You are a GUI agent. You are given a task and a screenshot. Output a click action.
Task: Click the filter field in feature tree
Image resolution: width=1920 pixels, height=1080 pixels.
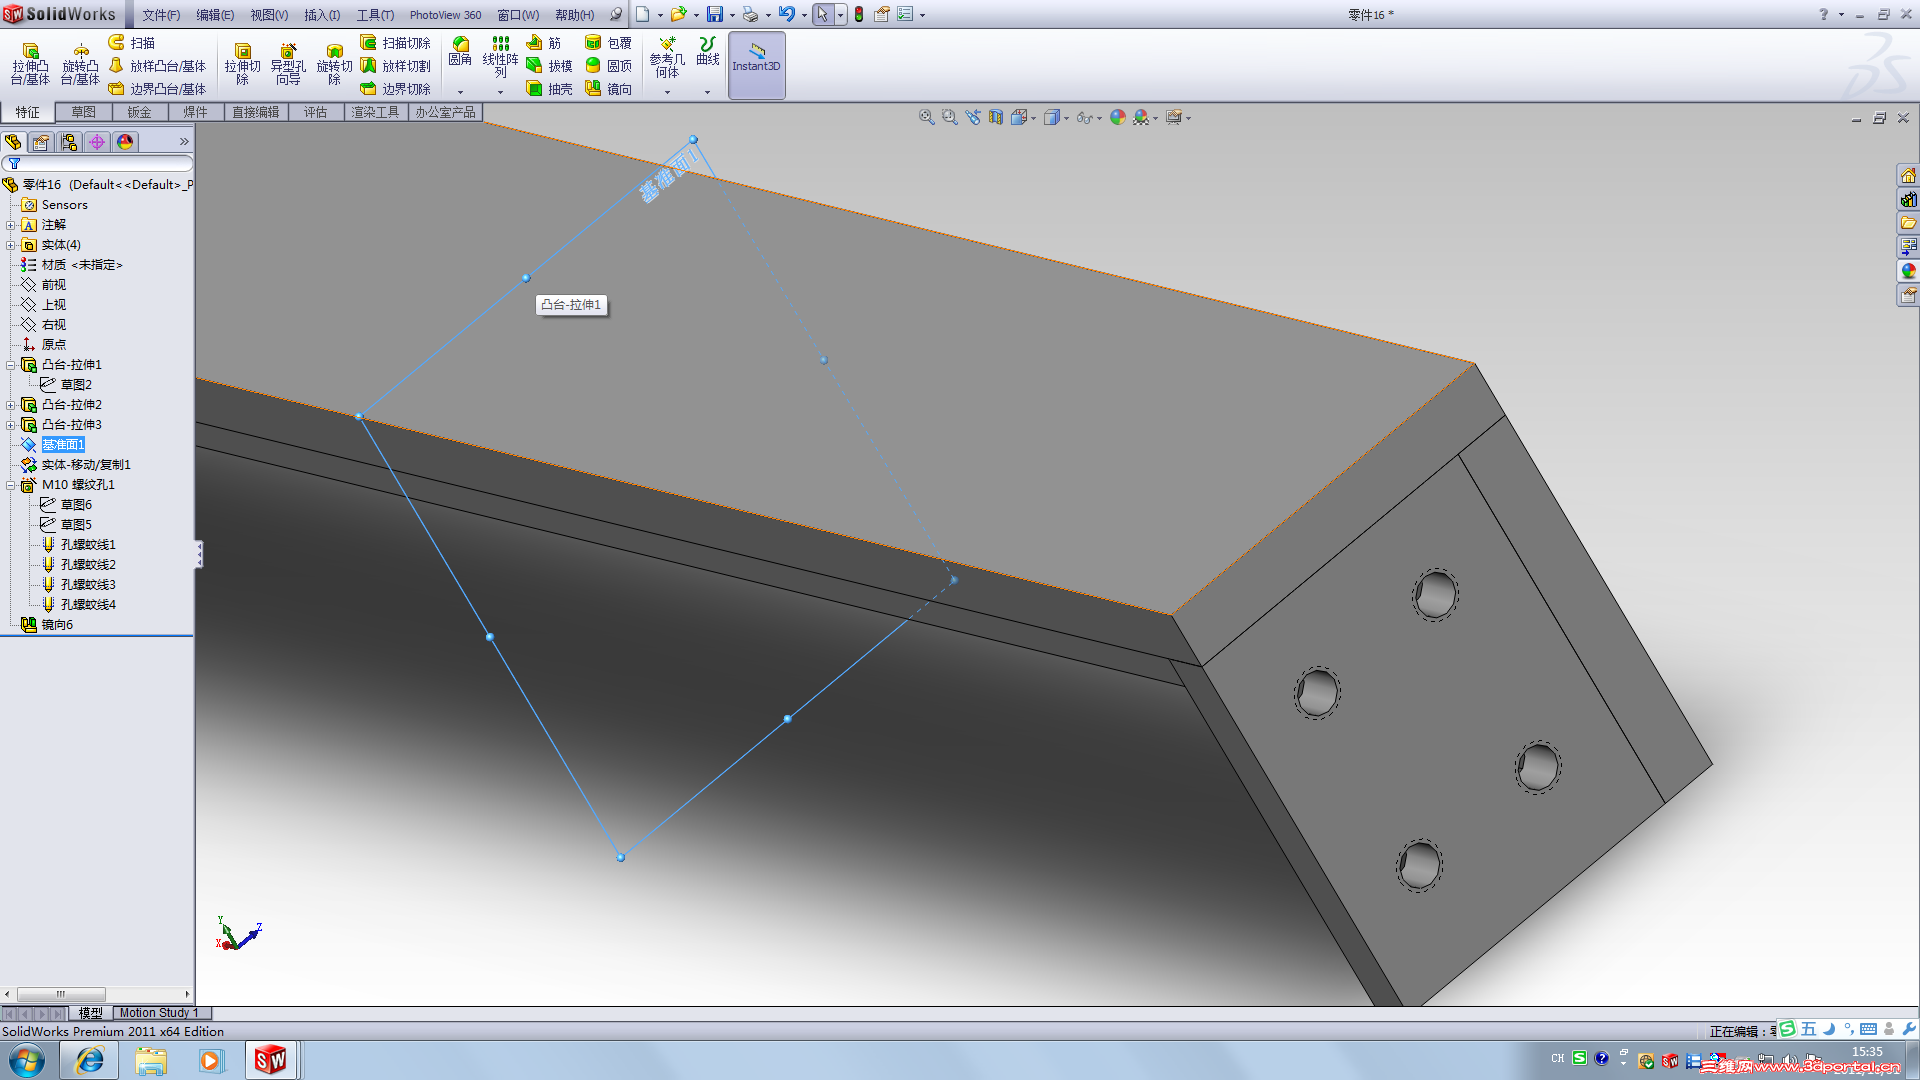(x=100, y=163)
